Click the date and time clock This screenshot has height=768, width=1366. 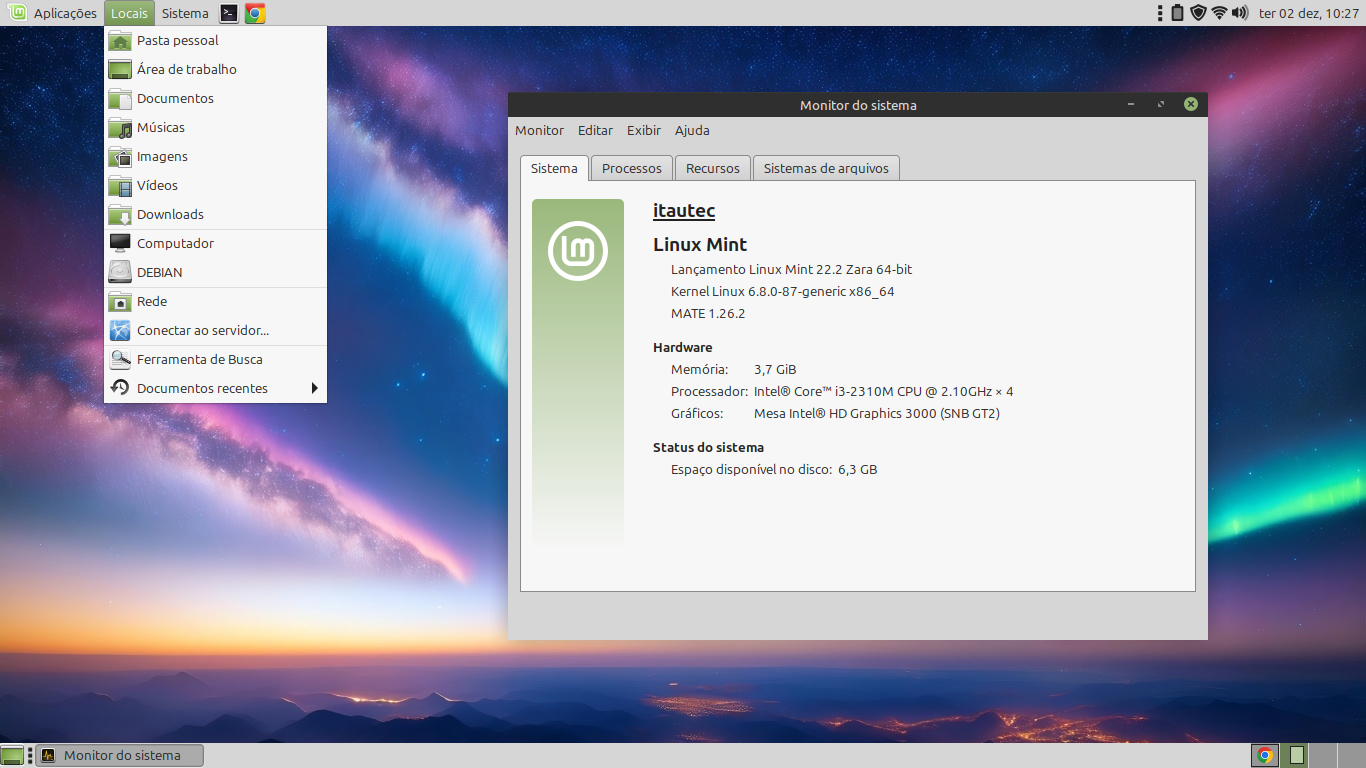click(x=1308, y=13)
